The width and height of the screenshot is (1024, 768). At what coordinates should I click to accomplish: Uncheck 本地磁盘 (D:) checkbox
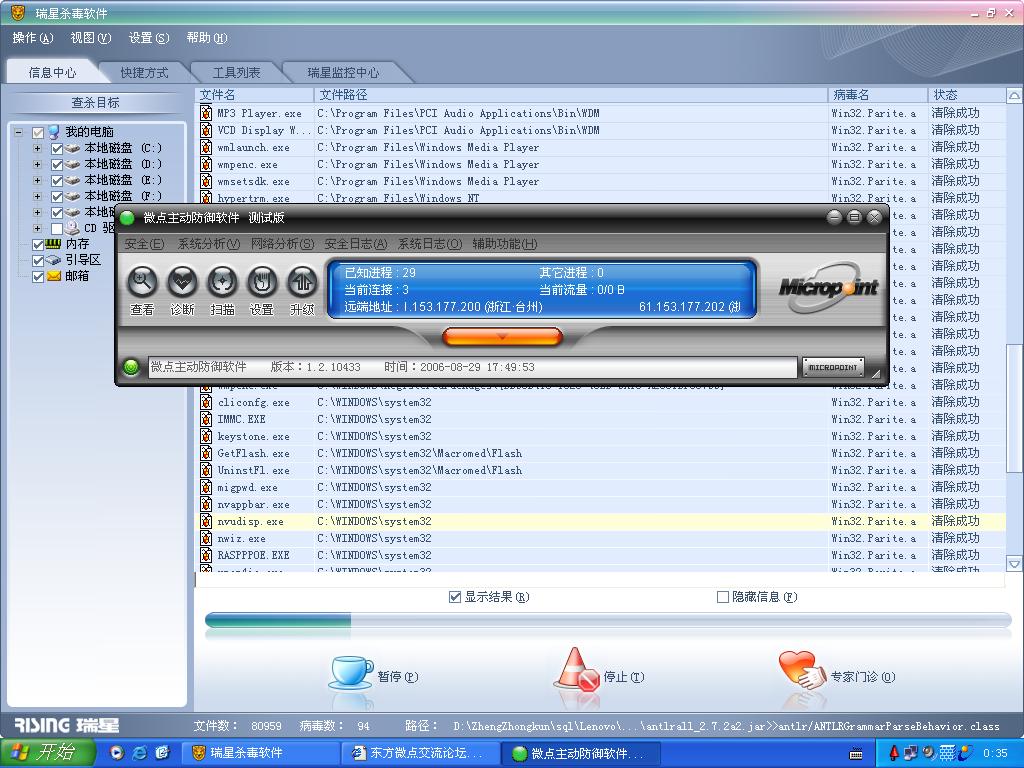57,165
